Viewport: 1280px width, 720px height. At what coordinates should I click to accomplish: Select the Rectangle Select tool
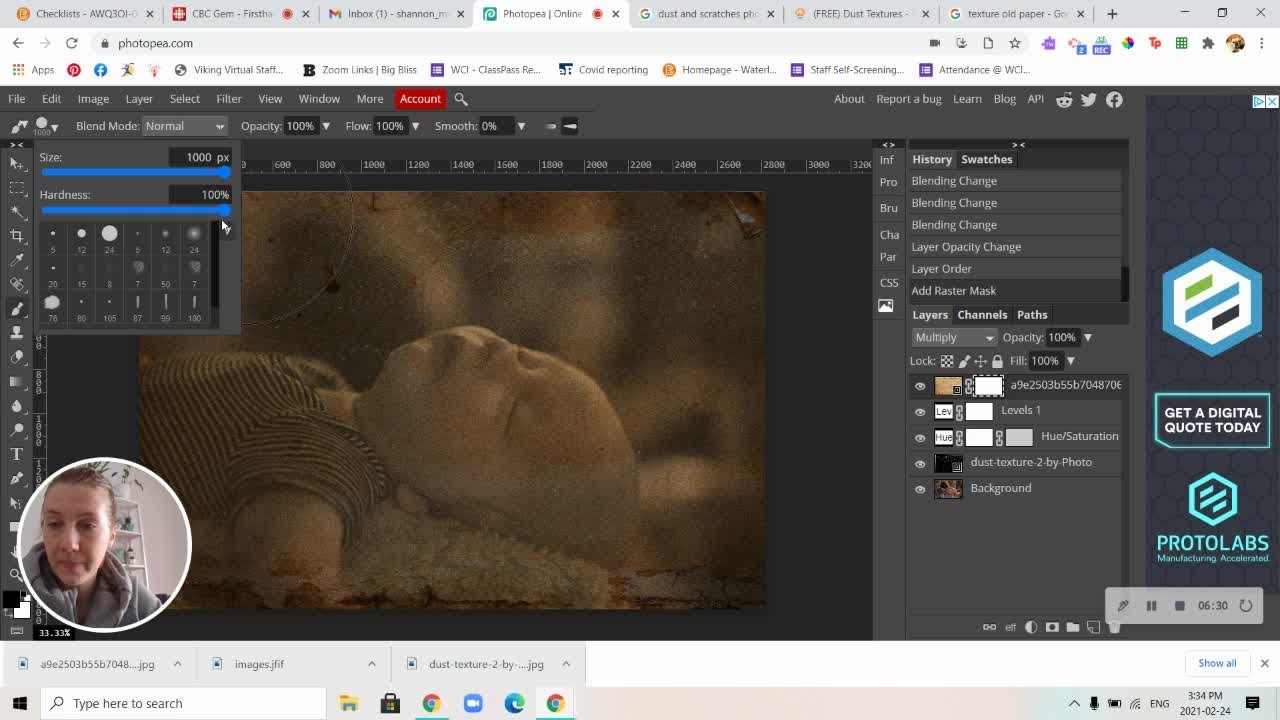[x=16, y=187]
